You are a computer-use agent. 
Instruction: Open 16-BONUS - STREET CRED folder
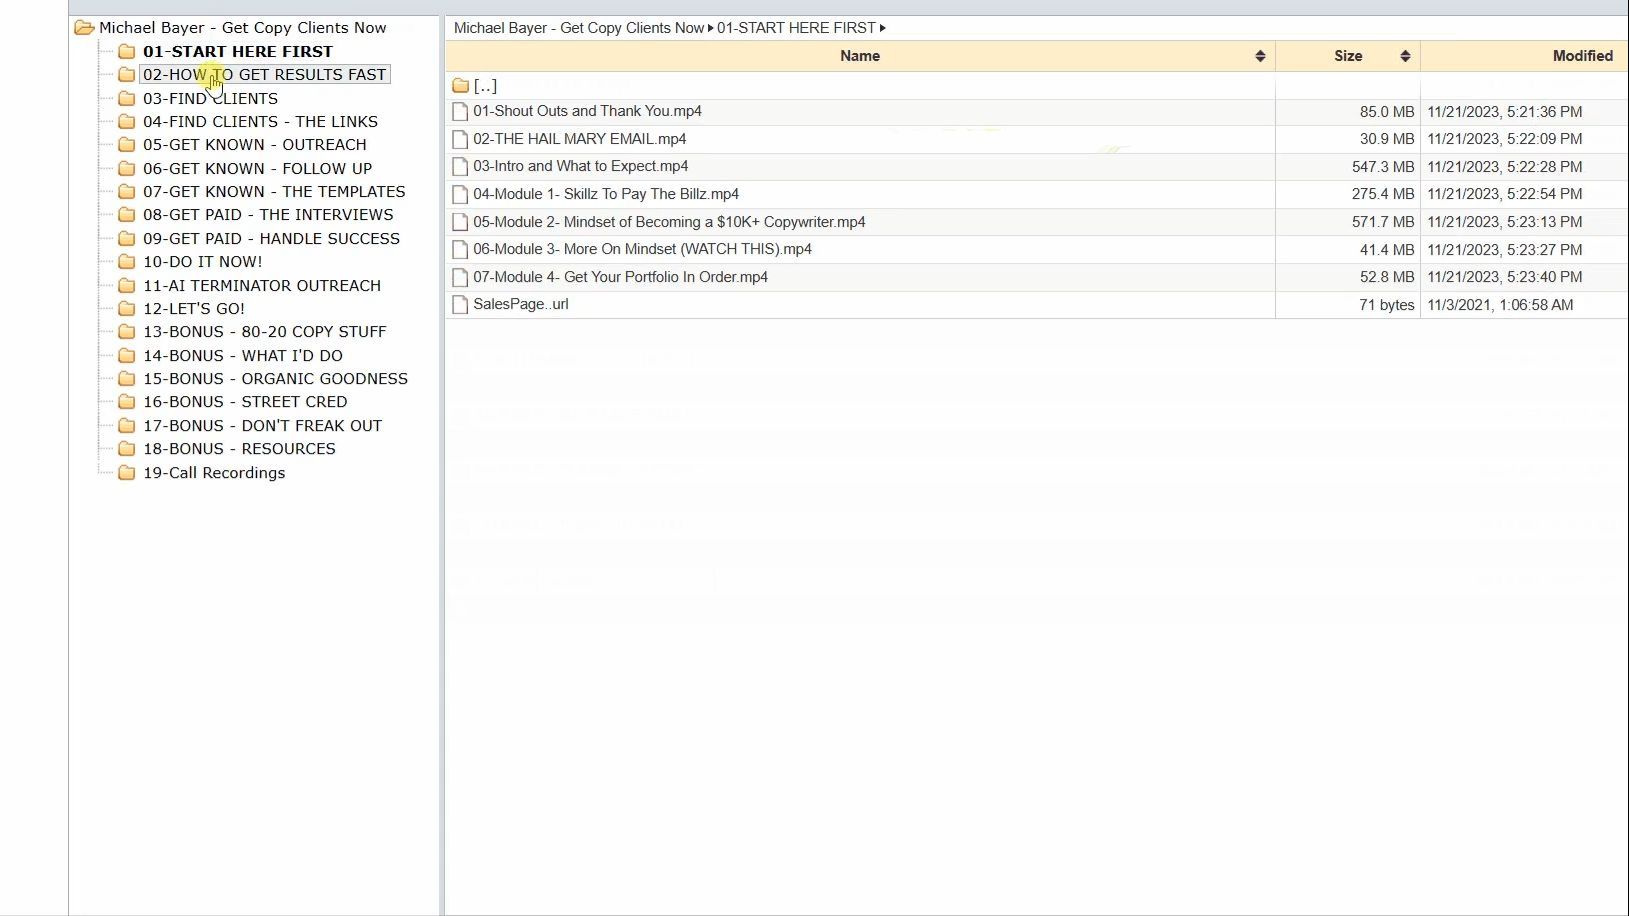pos(245,401)
